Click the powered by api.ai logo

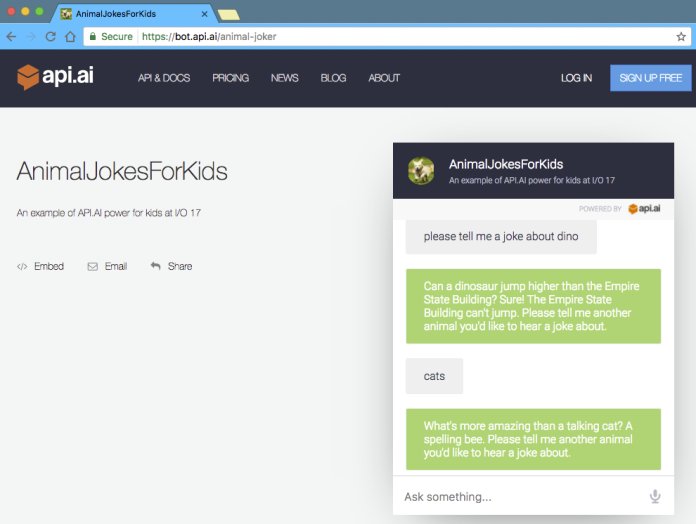click(x=644, y=209)
